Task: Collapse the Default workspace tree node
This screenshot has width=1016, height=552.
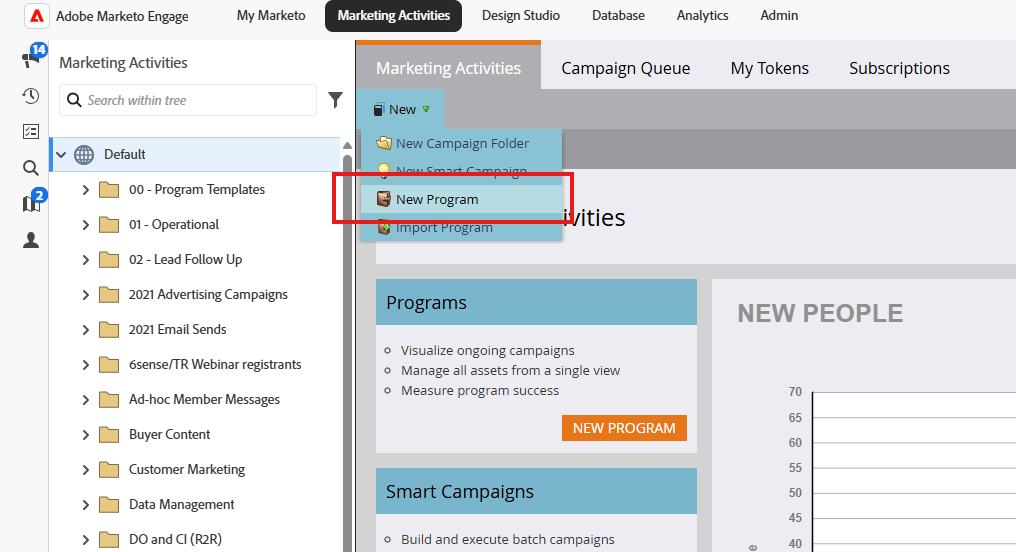Action: tap(62, 155)
